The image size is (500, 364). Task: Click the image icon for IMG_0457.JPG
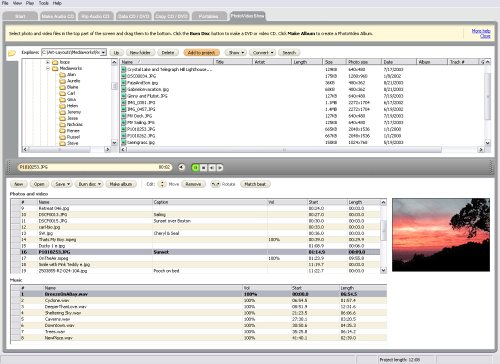(124, 109)
